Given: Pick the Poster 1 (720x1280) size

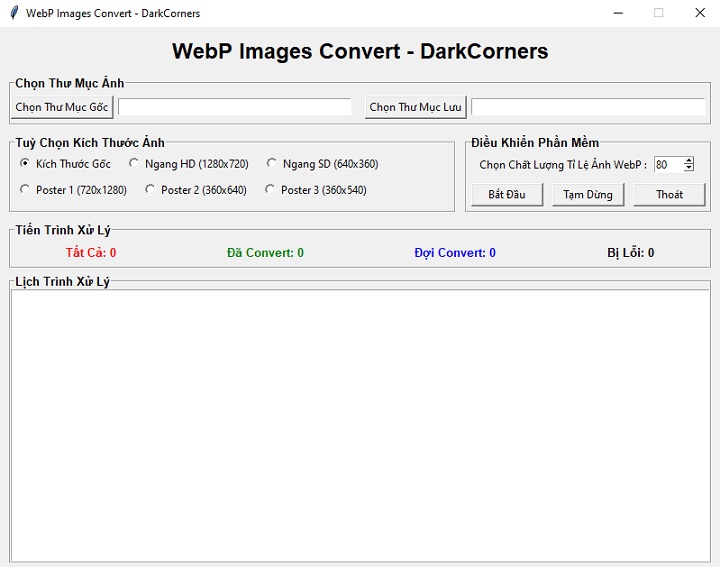Looking at the screenshot, I should (x=25, y=190).
